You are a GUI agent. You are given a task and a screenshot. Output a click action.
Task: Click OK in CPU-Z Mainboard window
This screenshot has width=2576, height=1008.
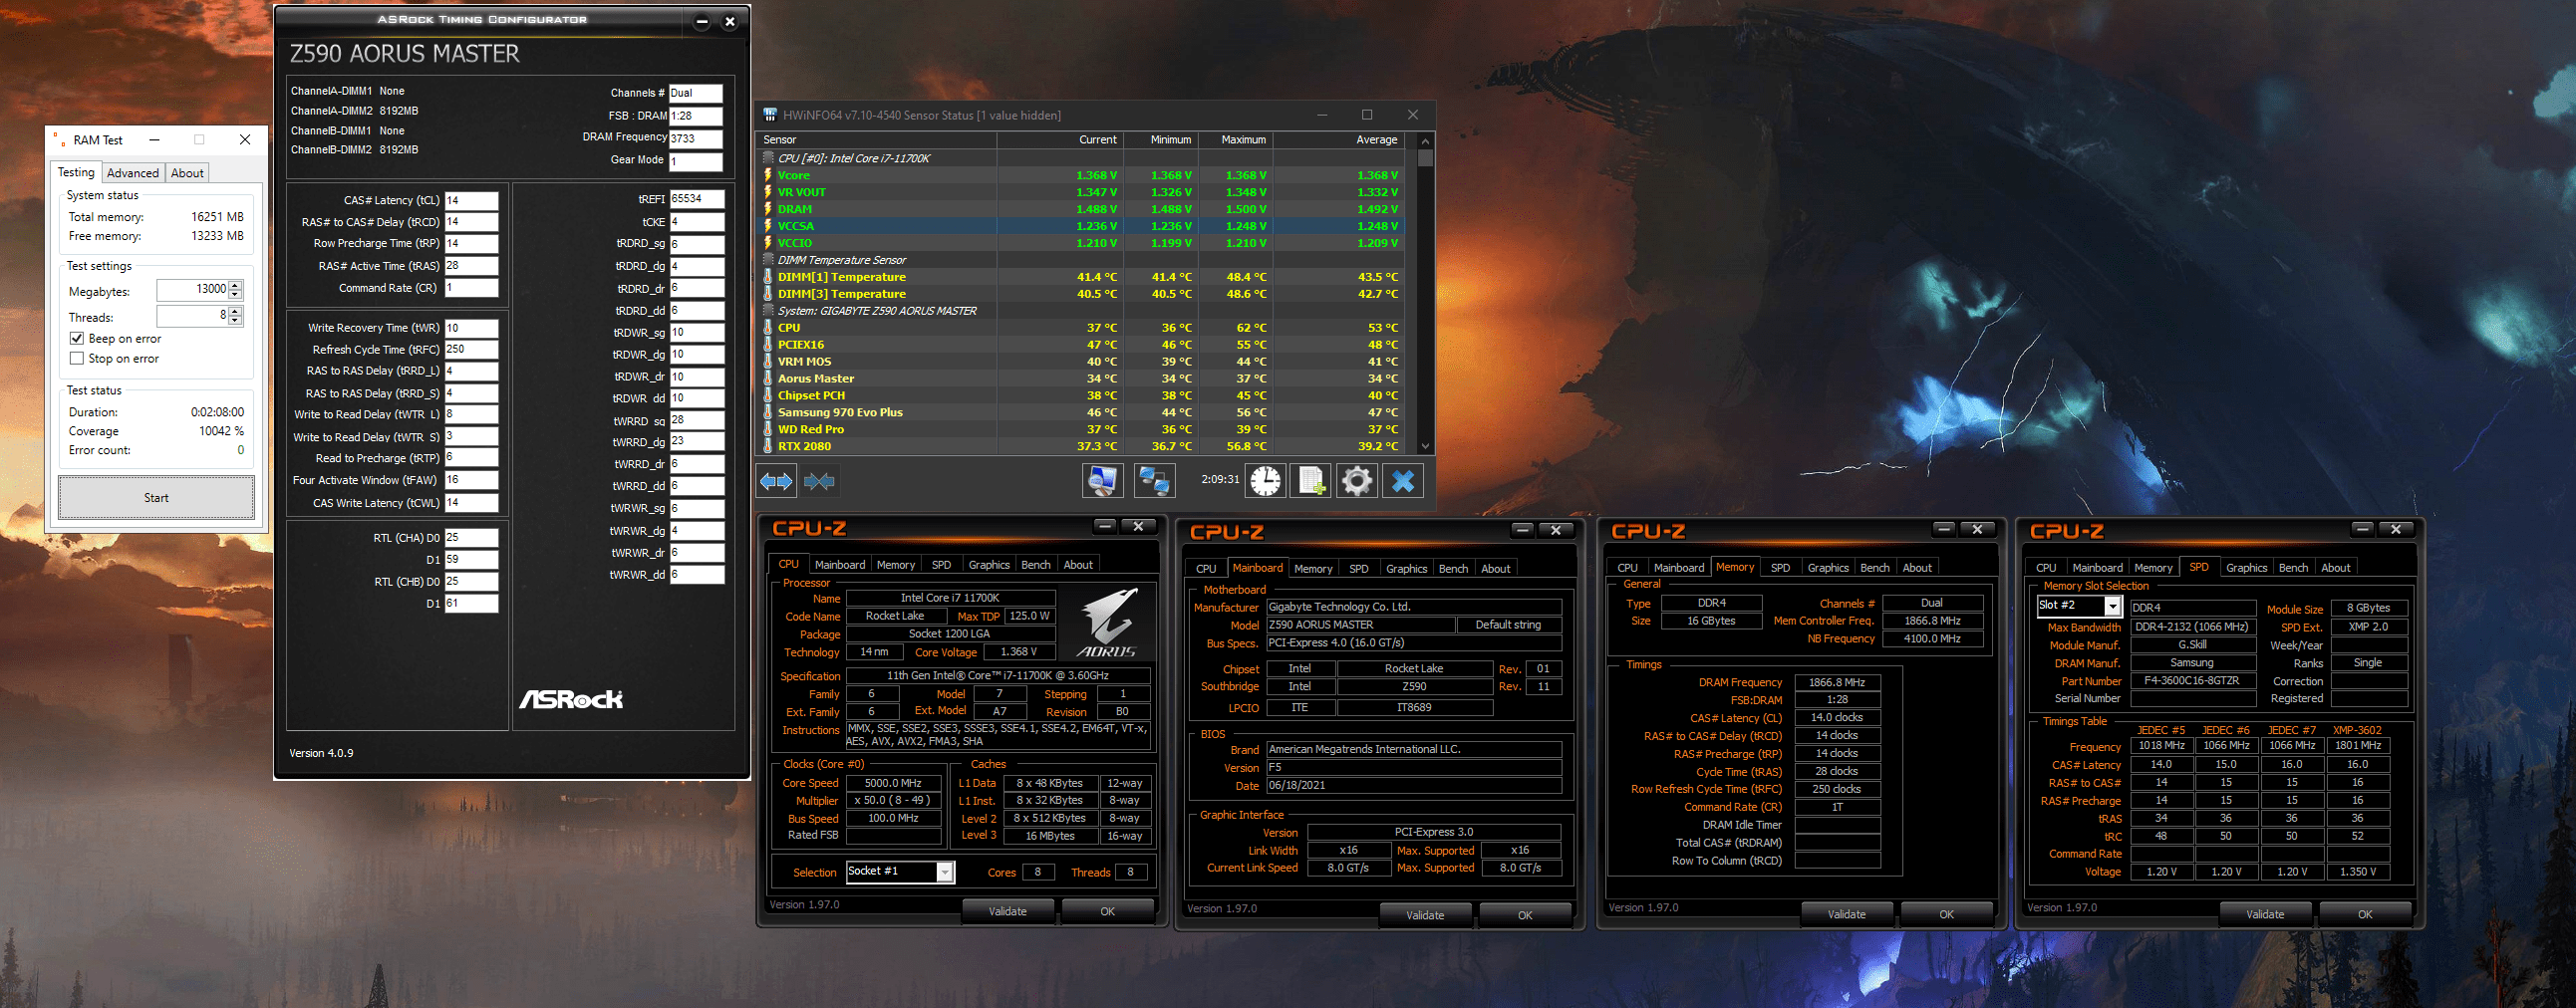pos(1525,915)
